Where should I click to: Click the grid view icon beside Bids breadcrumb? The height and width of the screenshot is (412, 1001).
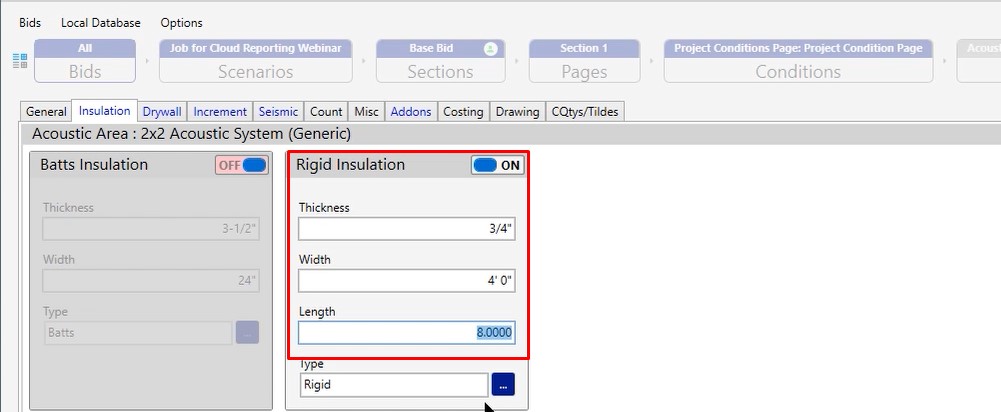(x=20, y=61)
